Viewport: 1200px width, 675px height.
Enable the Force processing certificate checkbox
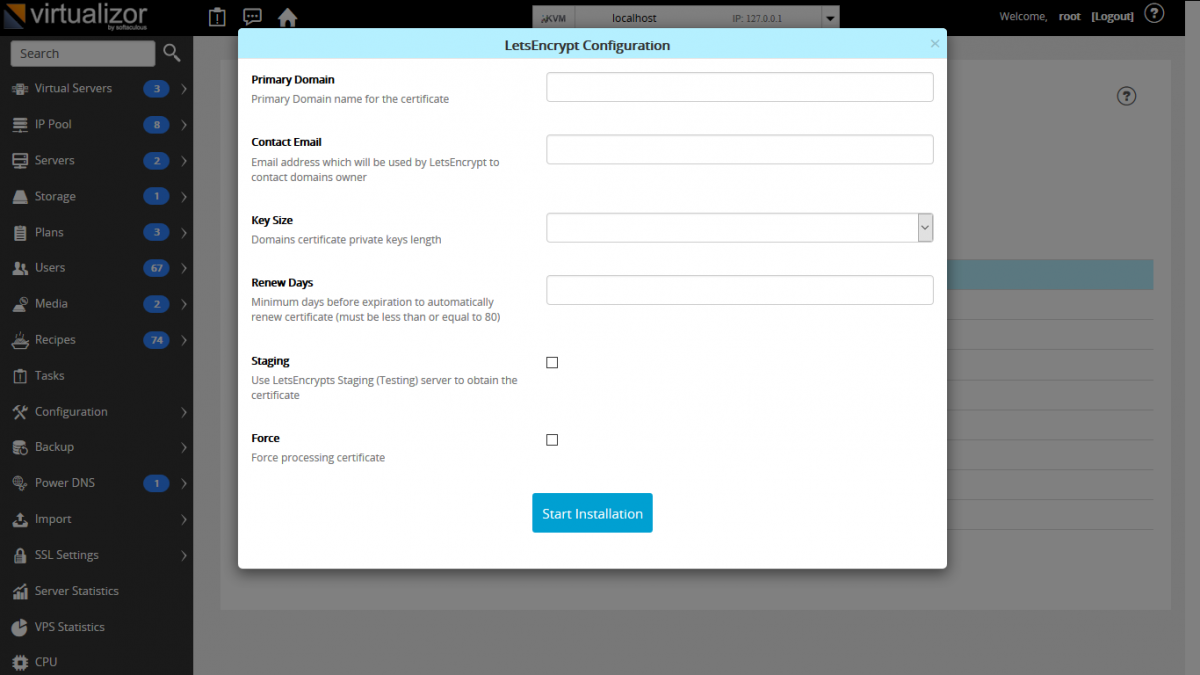[x=551, y=439]
